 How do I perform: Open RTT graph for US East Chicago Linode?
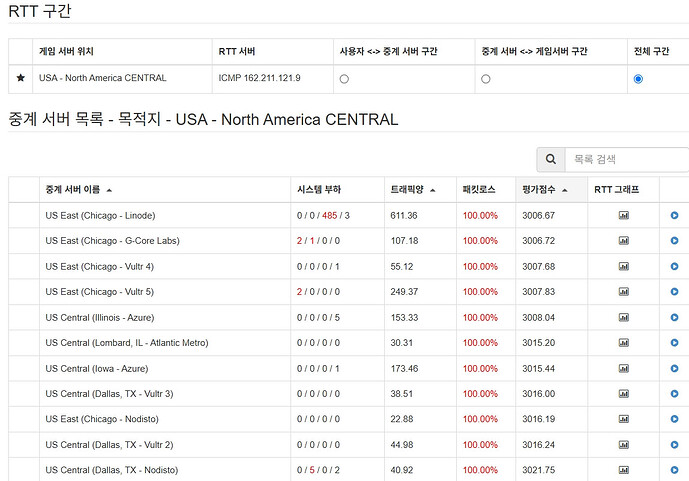click(x=624, y=215)
